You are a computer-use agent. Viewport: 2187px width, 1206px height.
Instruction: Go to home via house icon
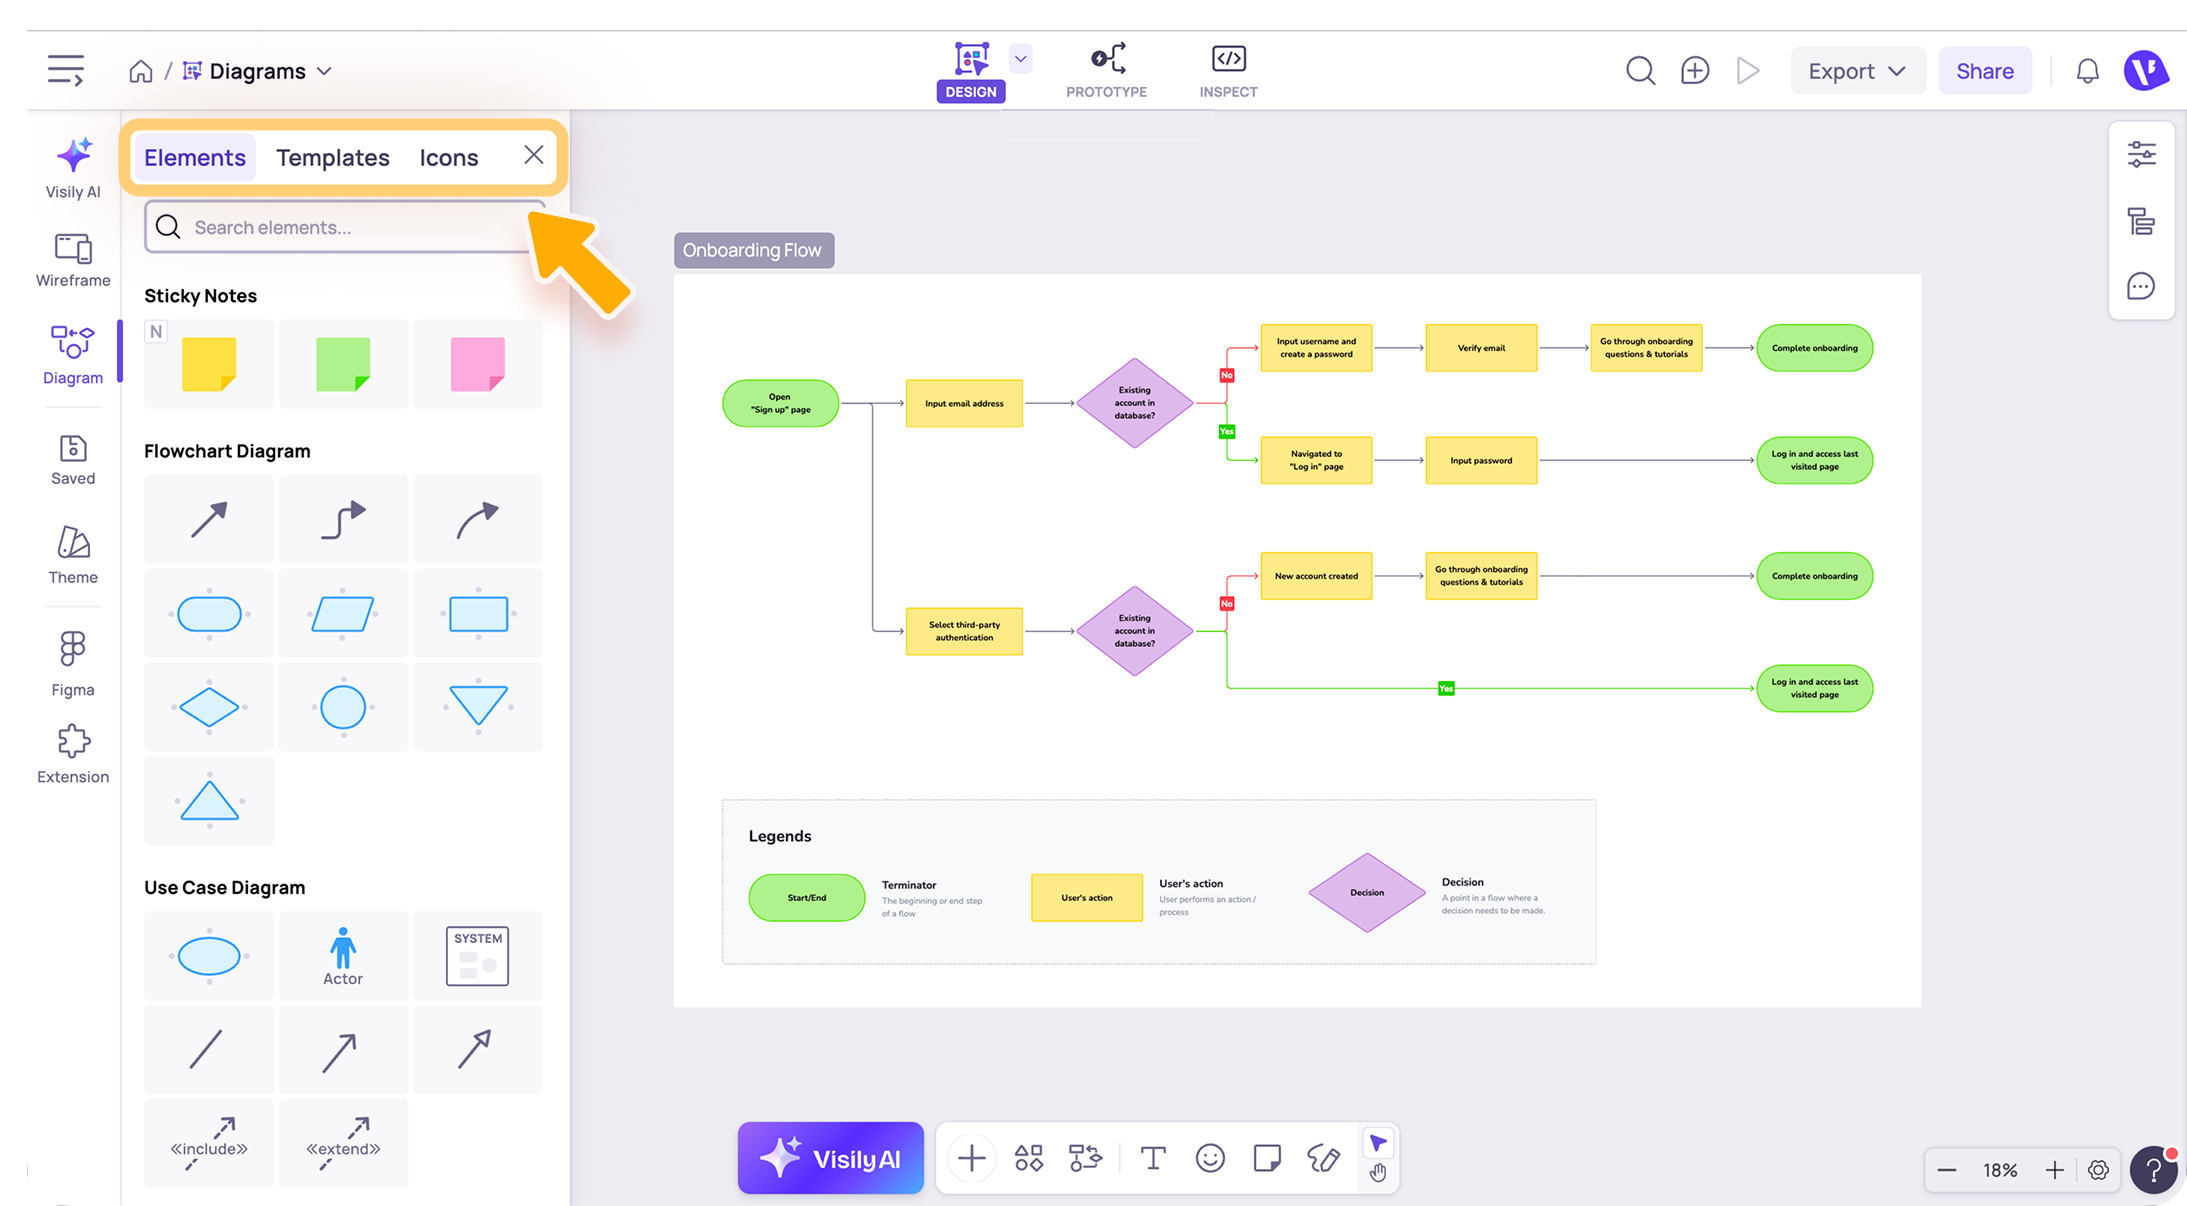(x=141, y=71)
